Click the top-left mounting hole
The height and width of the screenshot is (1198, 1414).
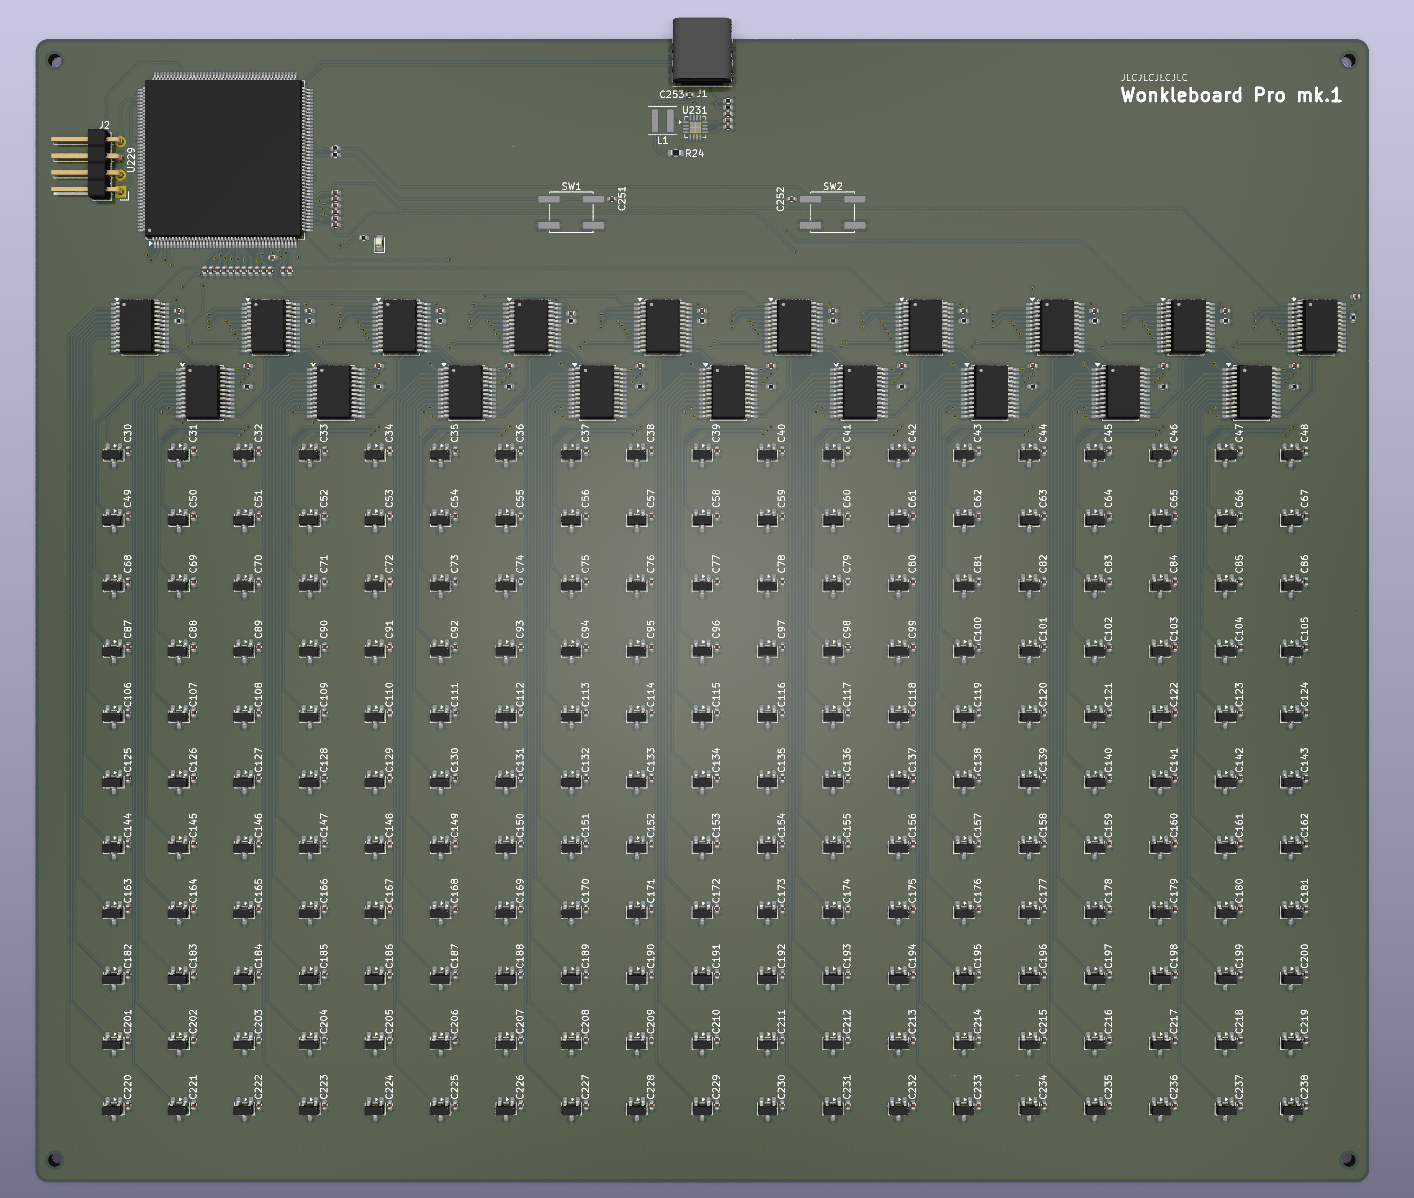55,60
